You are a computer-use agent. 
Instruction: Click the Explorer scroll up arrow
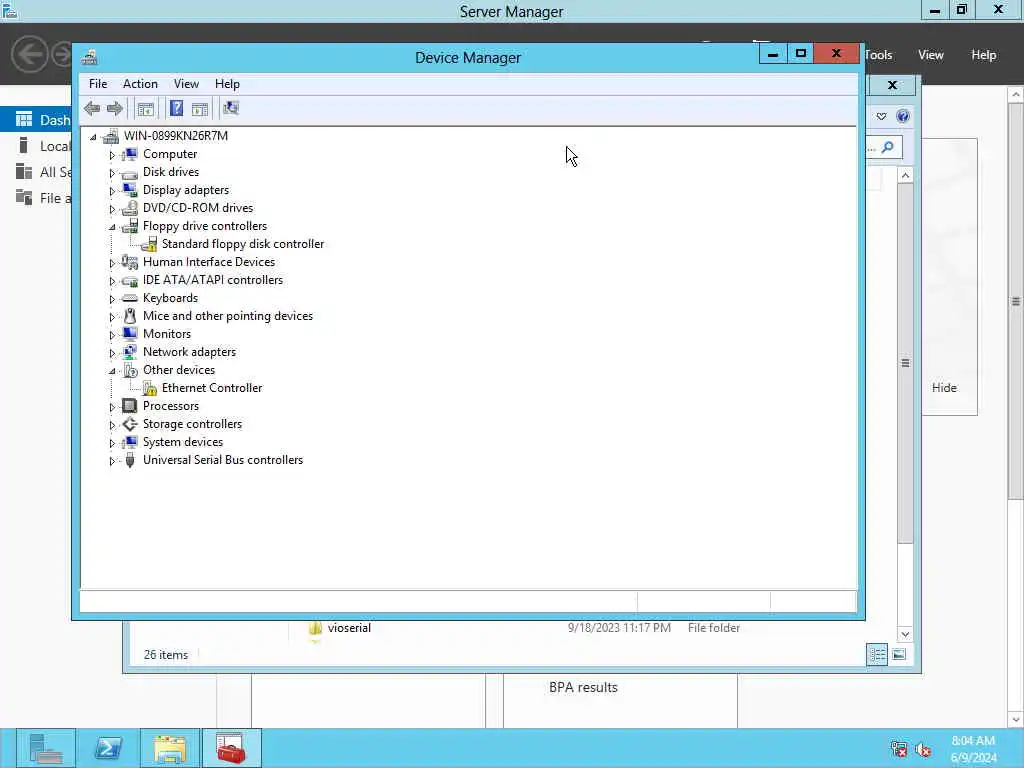click(905, 175)
